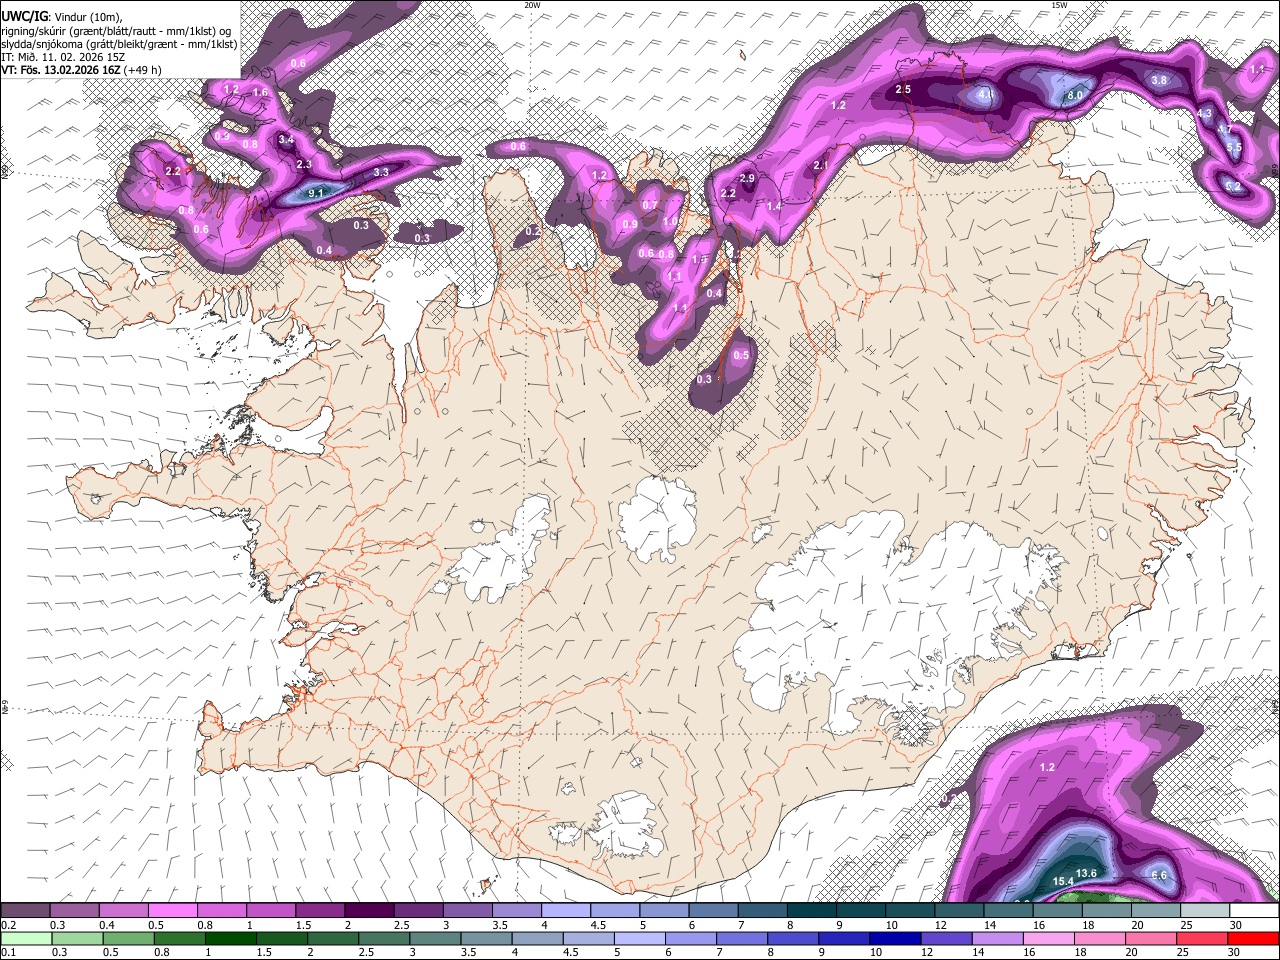Click the 2.5 value on the map
1280x960 pixels.
(x=904, y=90)
